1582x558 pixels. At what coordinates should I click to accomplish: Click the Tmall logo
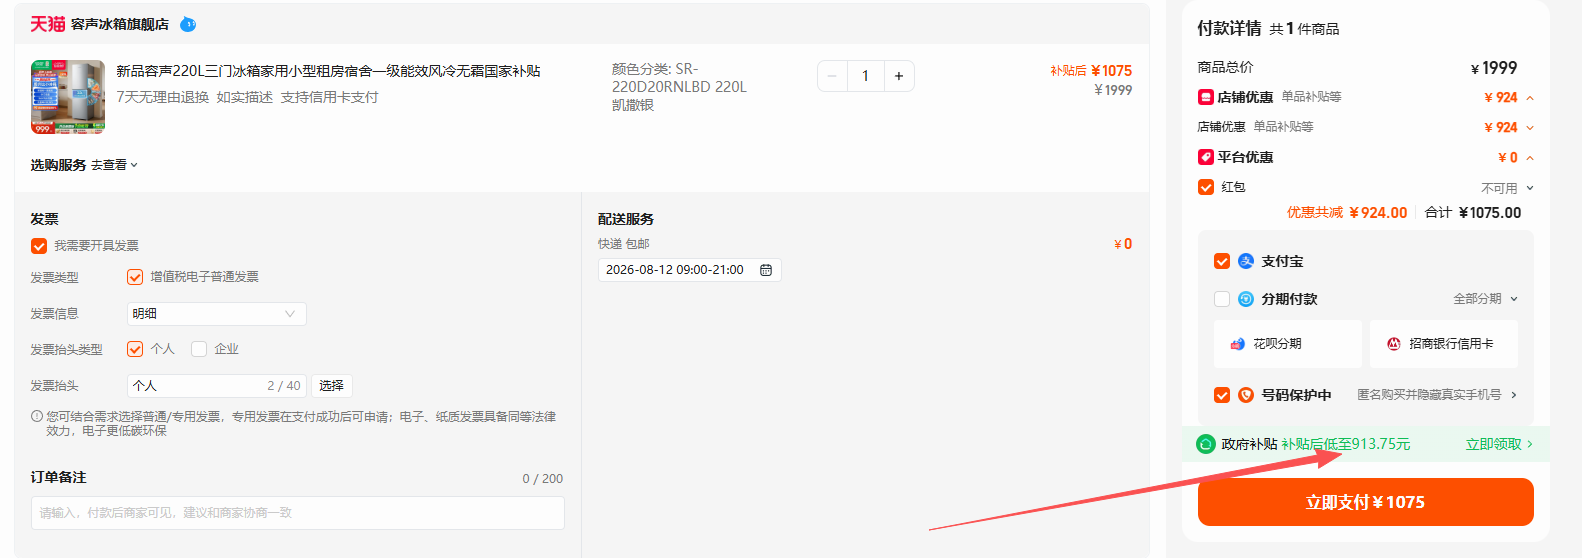pos(47,24)
